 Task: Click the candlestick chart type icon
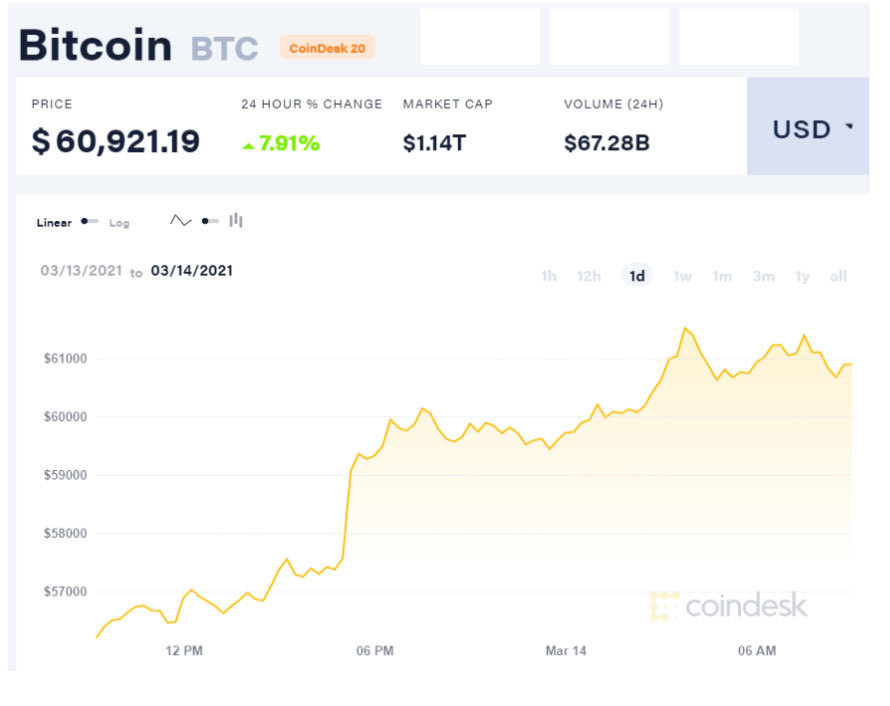(x=236, y=221)
